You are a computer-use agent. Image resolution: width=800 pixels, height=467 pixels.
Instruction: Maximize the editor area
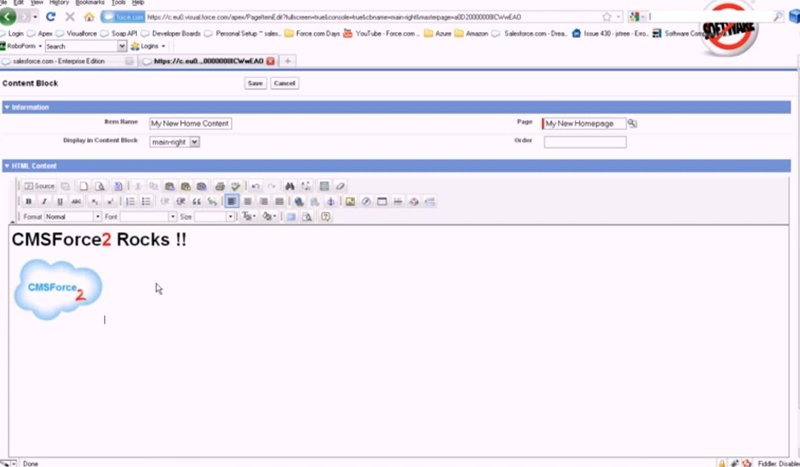coord(291,217)
